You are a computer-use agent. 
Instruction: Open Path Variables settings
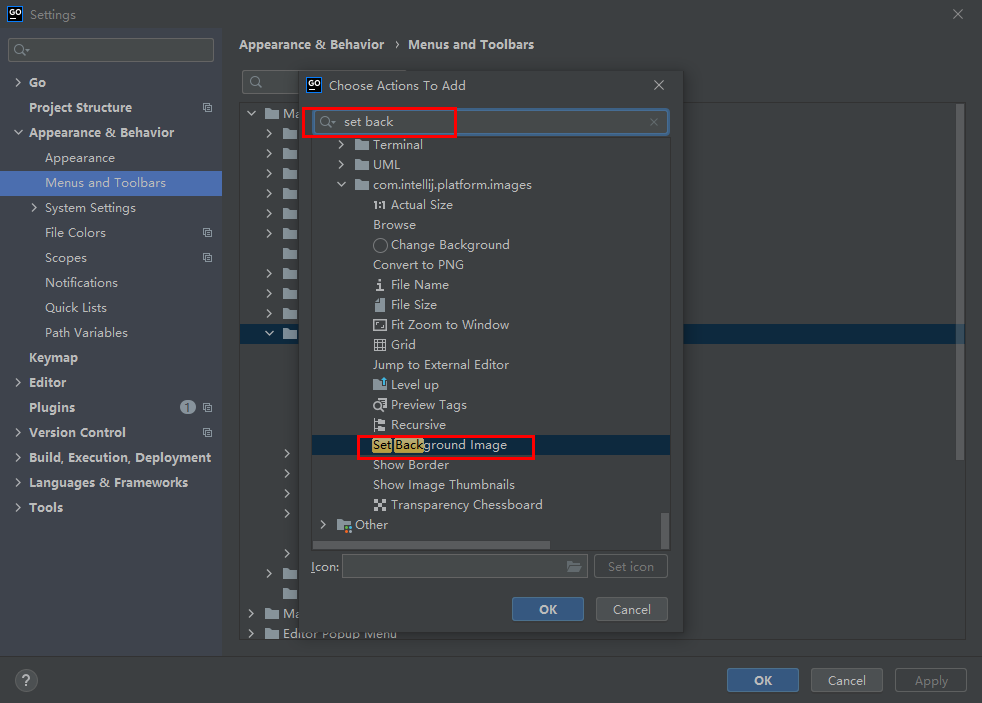click(x=86, y=333)
